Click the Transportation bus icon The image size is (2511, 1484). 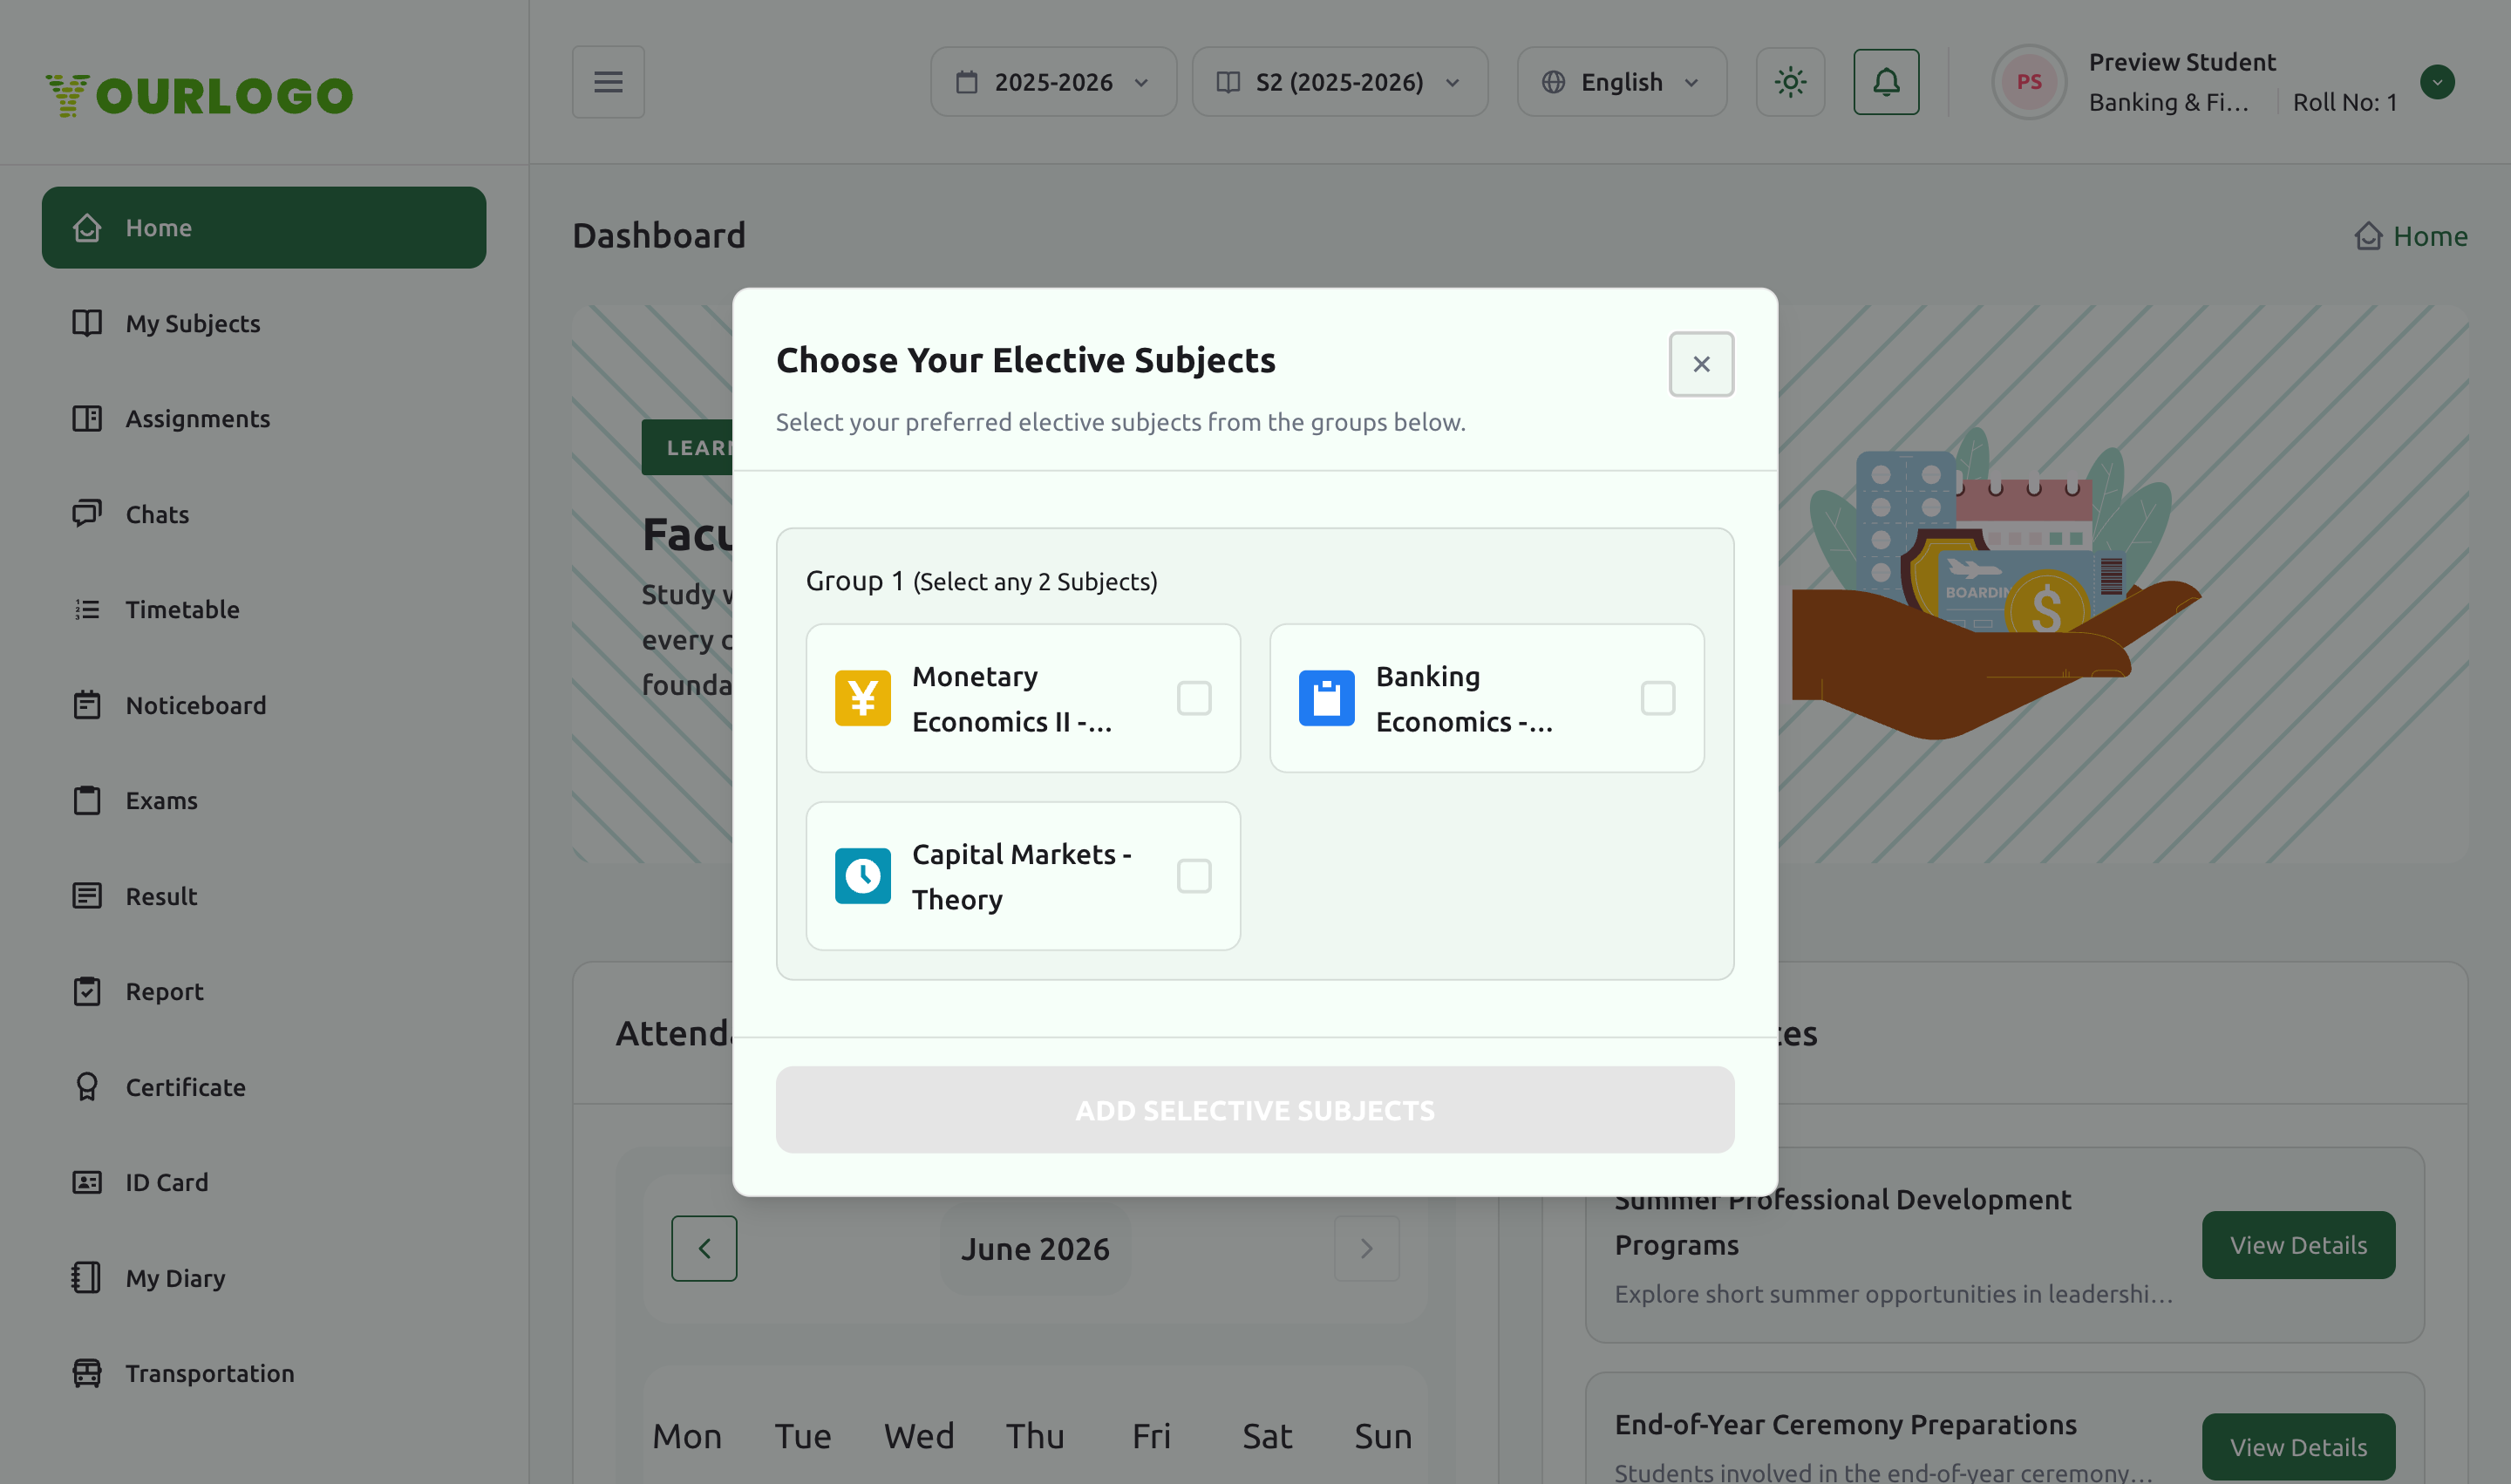coord(87,1373)
